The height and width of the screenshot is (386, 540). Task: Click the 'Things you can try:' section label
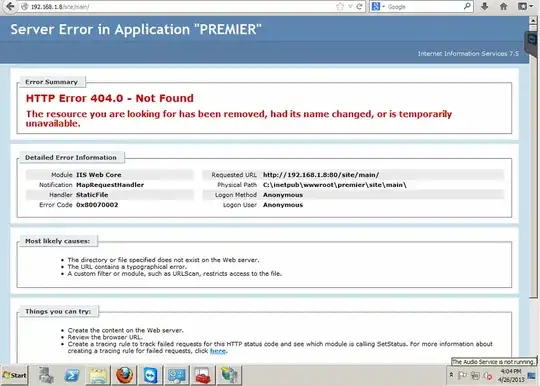pyautogui.click(x=58, y=311)
